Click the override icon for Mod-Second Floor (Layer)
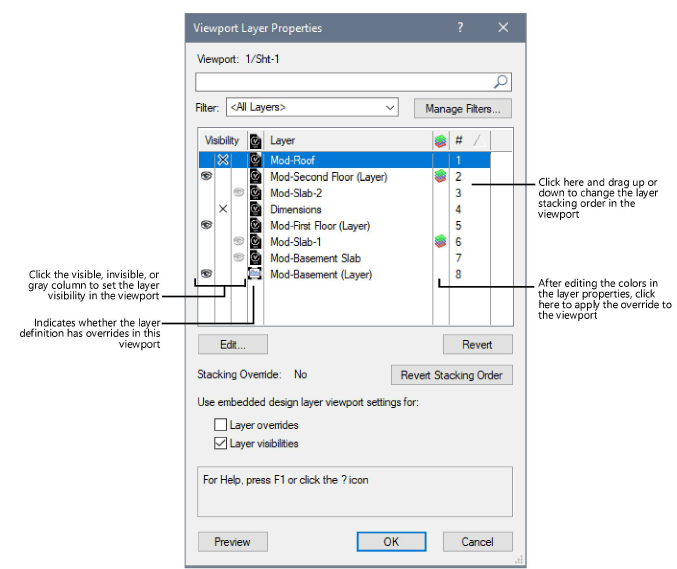 pyautogui.click(x=255, y=177)
